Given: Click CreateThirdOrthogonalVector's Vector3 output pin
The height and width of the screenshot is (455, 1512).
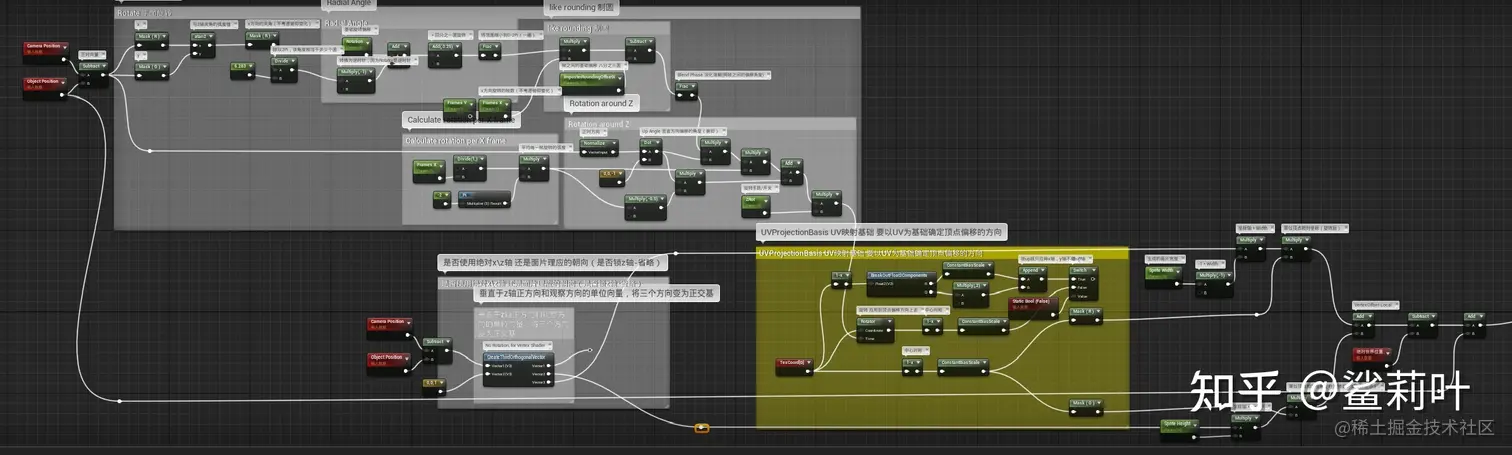Looking at the screenshot, I should point(548,382).
